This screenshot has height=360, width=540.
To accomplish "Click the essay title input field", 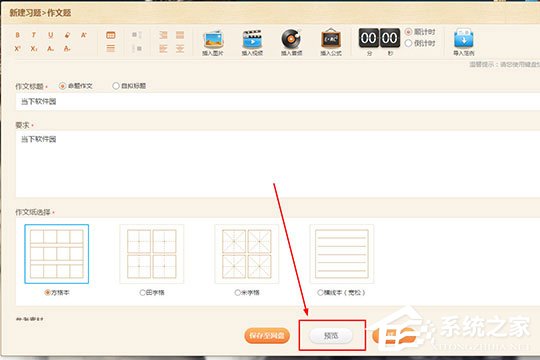I will click(278, 102).
